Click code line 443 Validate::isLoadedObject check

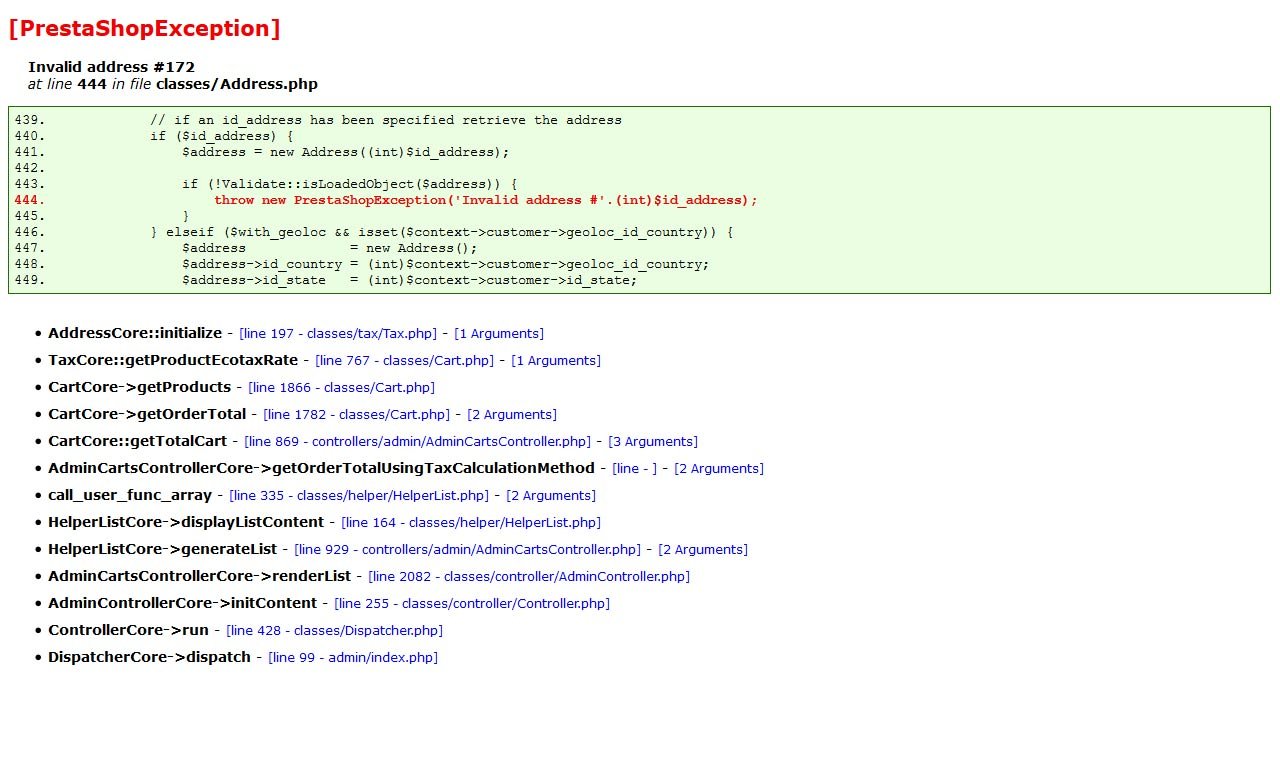350,184
